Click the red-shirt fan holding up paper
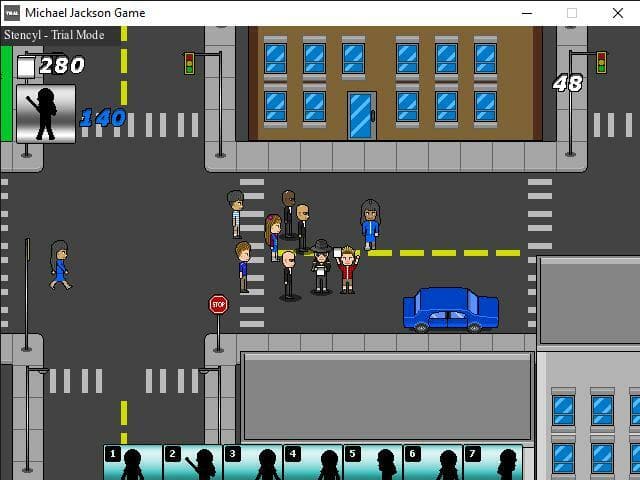Screen dimensions: 640x480 tap(347, 270)
